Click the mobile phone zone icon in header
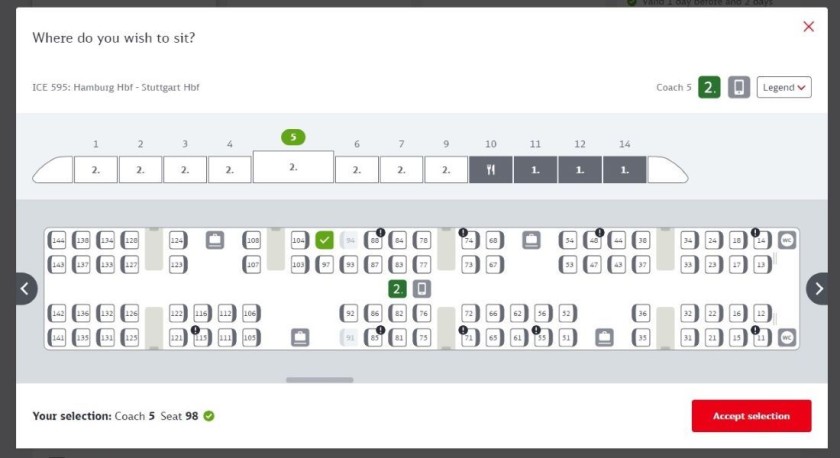The height and width of the screenshot is (458, 840). (738, 87)
